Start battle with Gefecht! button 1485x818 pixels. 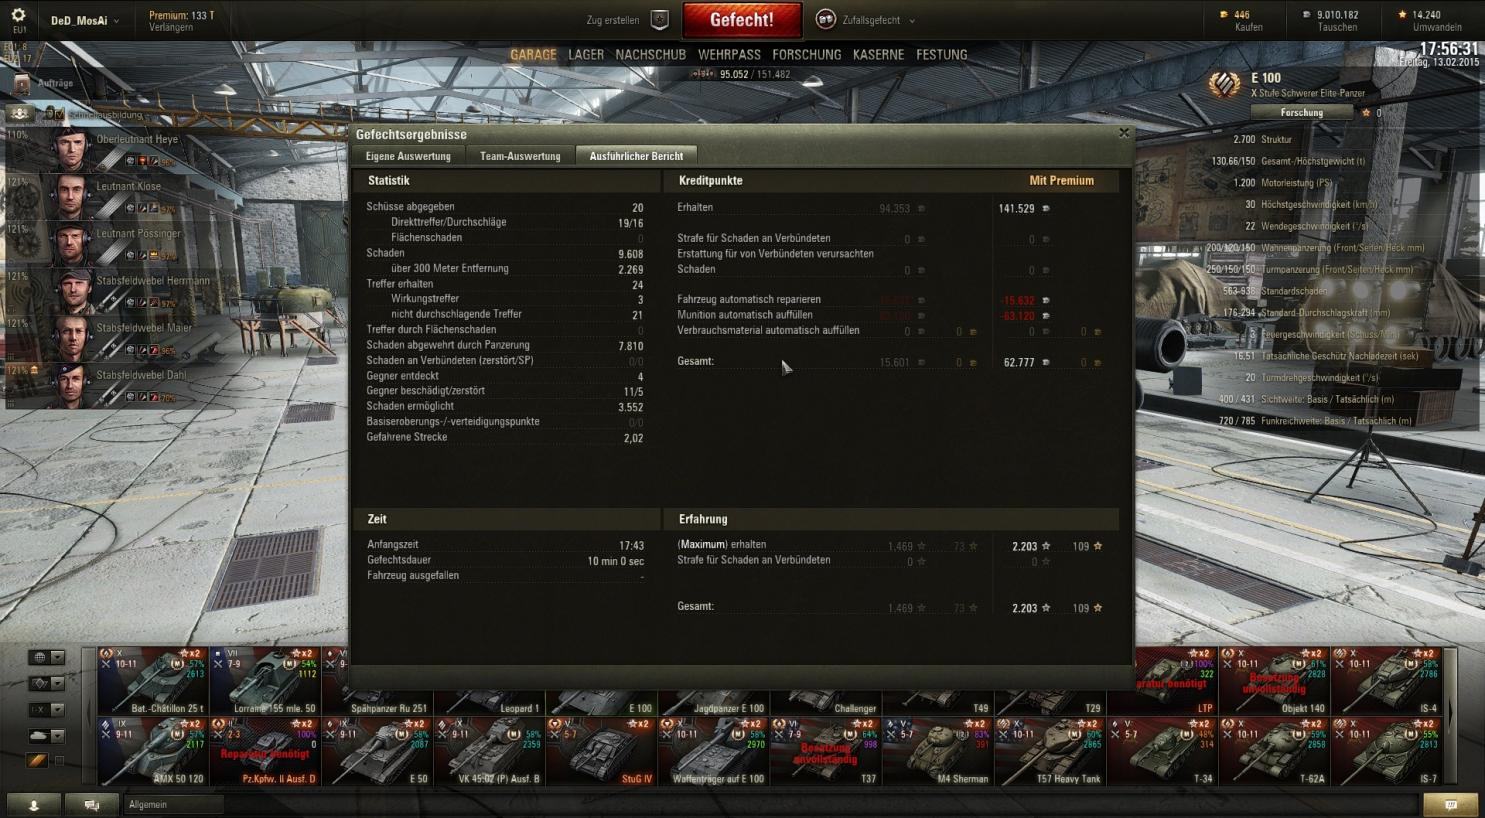click(742, 20)
